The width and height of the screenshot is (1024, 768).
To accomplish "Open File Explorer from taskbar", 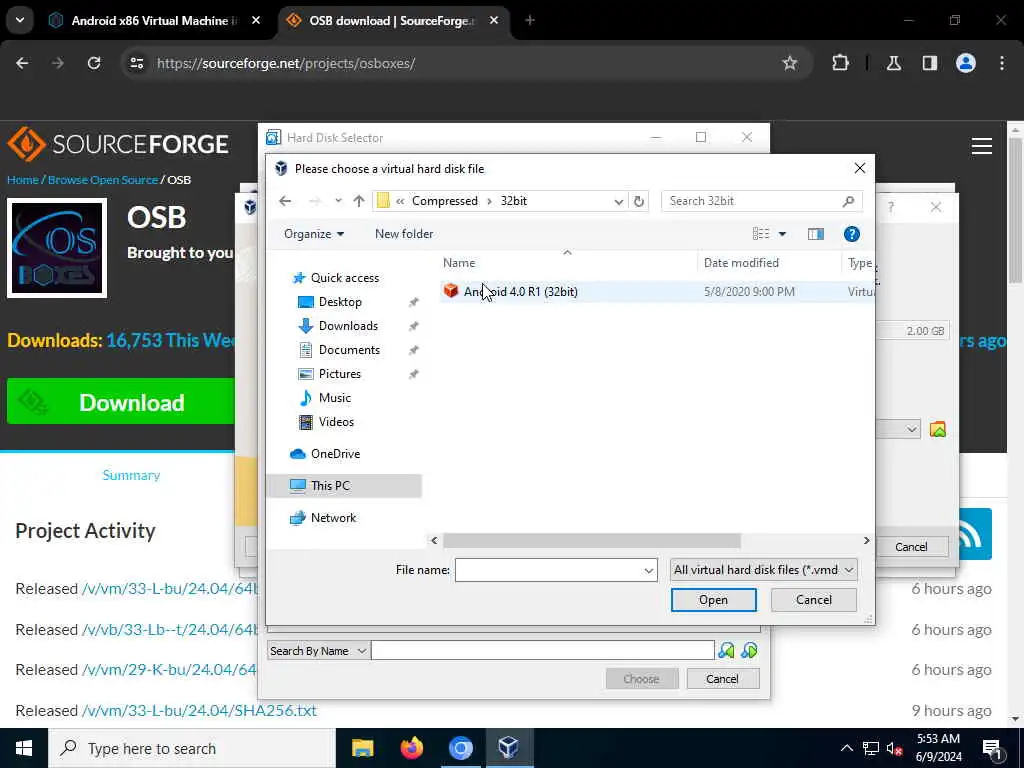I will (x=362, y=748).
